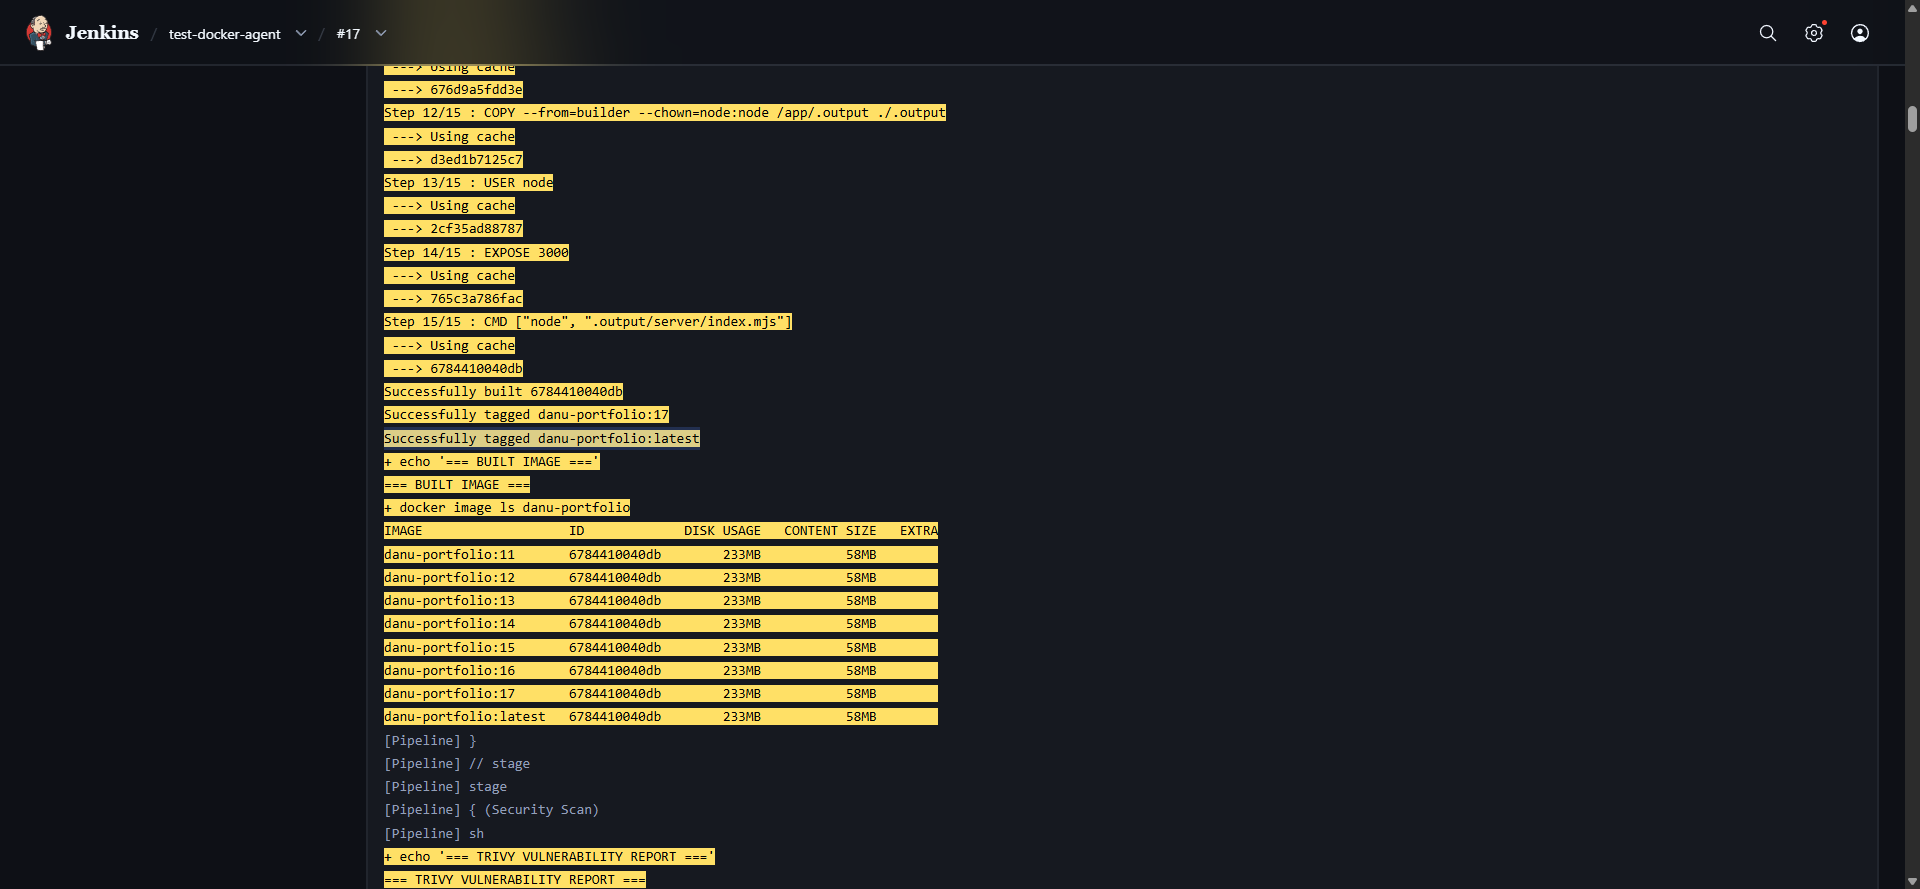The image size is (1920, 889).
Task: Open the Jenkins home link text
Action: (x=102, y=33)
